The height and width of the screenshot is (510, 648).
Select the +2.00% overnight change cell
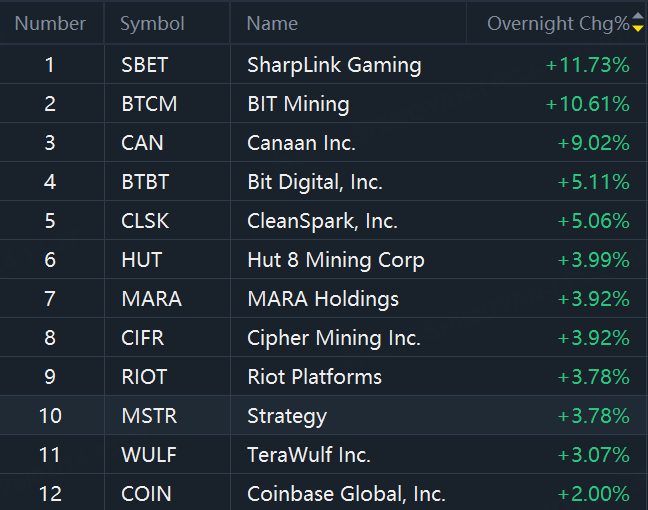tap(594, 494)
